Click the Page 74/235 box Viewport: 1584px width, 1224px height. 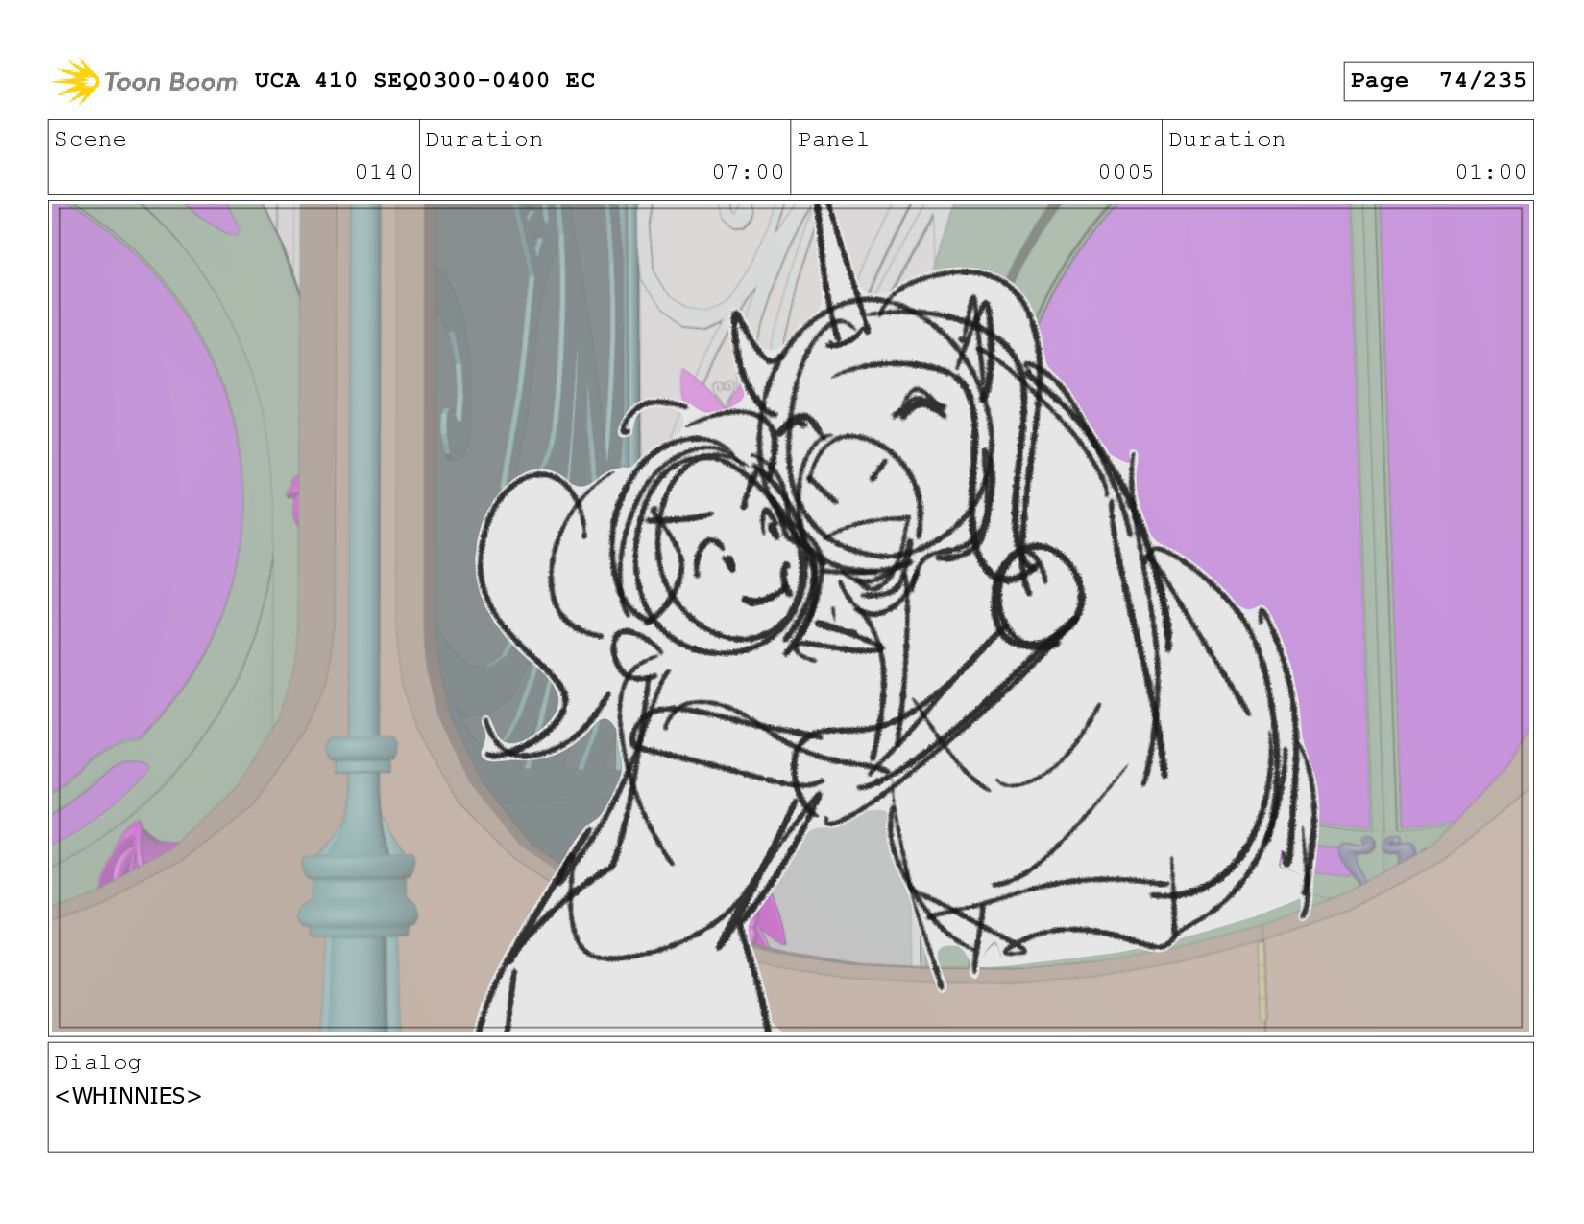point(1437,81)
